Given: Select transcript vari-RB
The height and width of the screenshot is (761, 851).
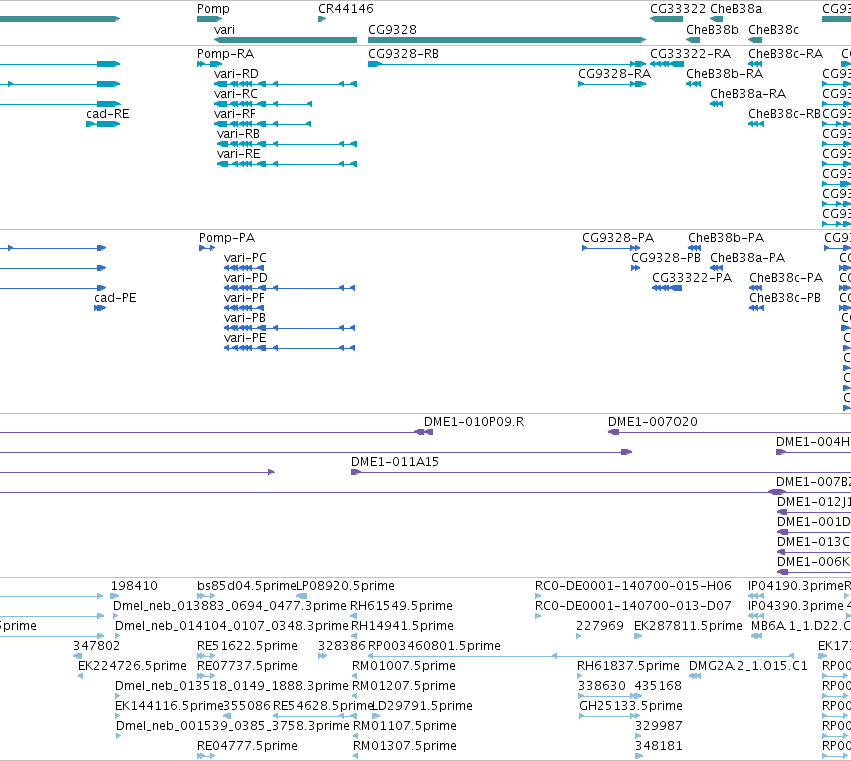Looking at the screenshot, I should click(x=238, y=134).
